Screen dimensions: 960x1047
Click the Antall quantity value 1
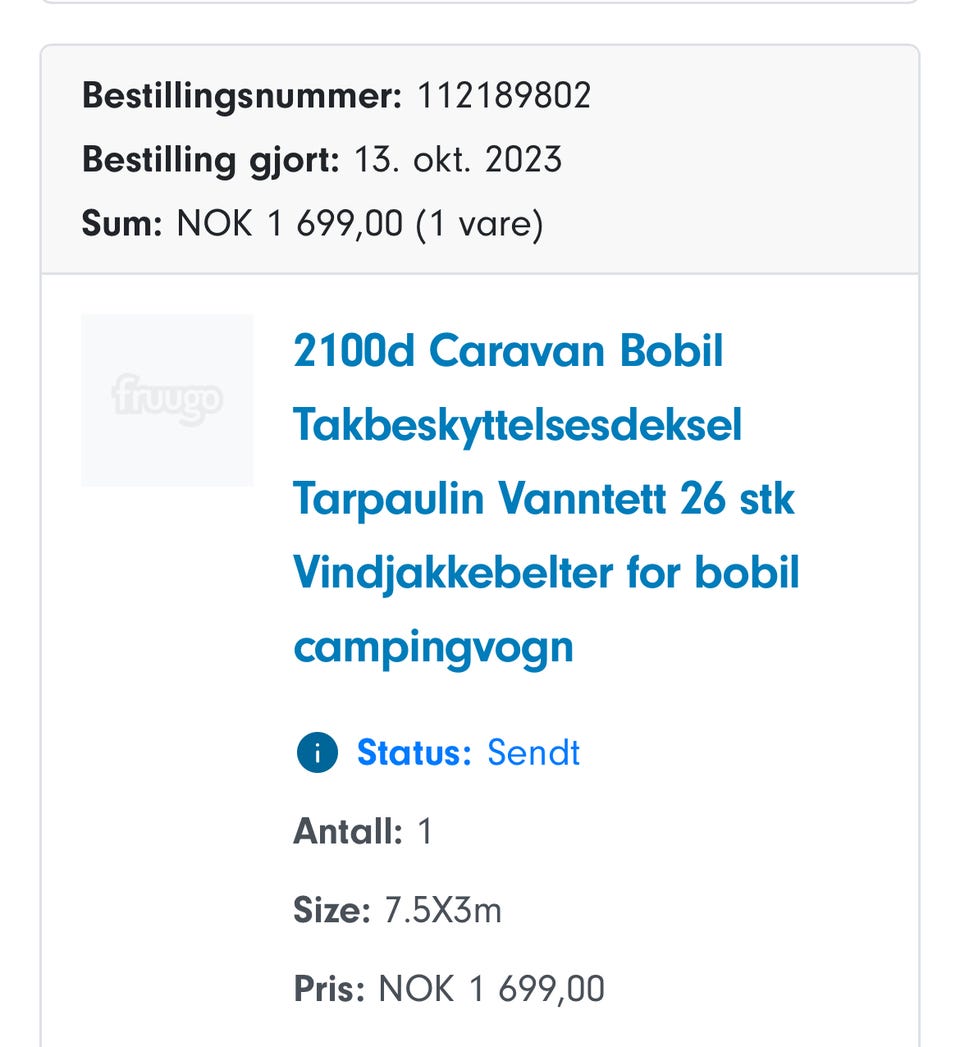(x=424, y=831)
